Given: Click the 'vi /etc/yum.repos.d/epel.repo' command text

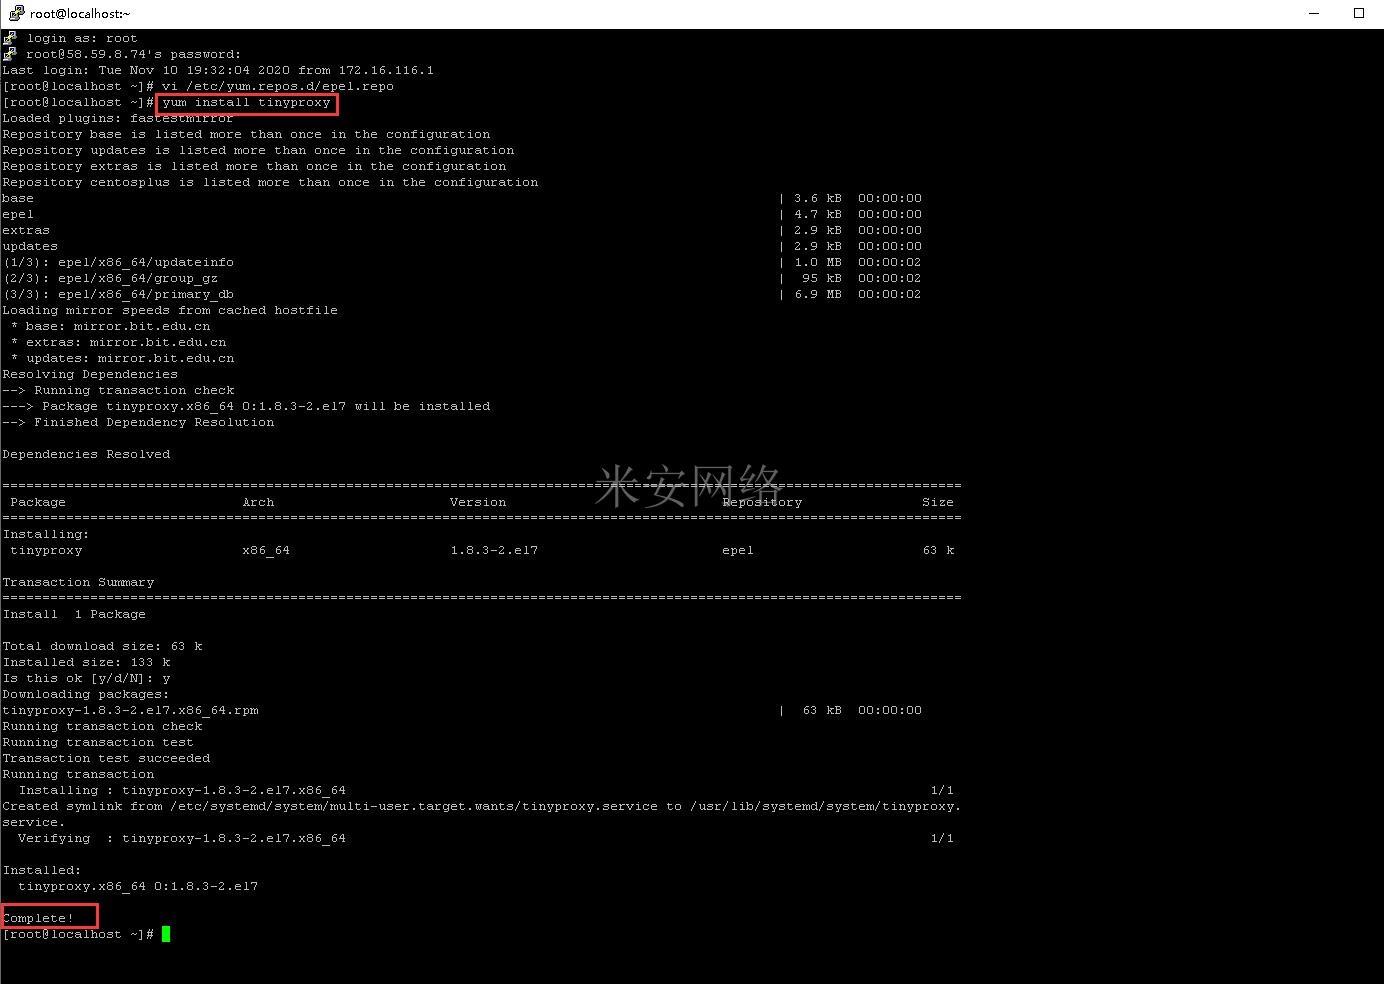Looking at the screenshot, I should tap(278, 86).
